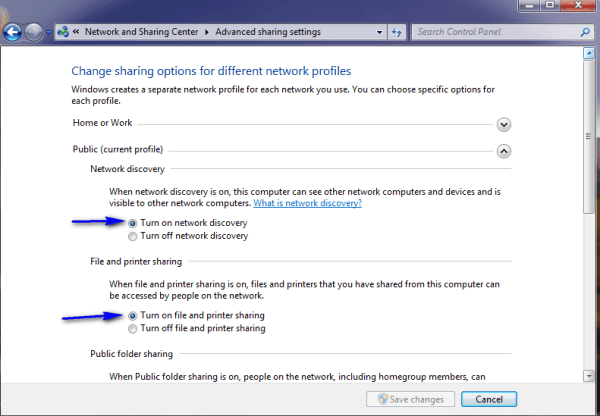600x416 pixels.
Task: Click the scrollbar down arrow
Action: [589, 376]
